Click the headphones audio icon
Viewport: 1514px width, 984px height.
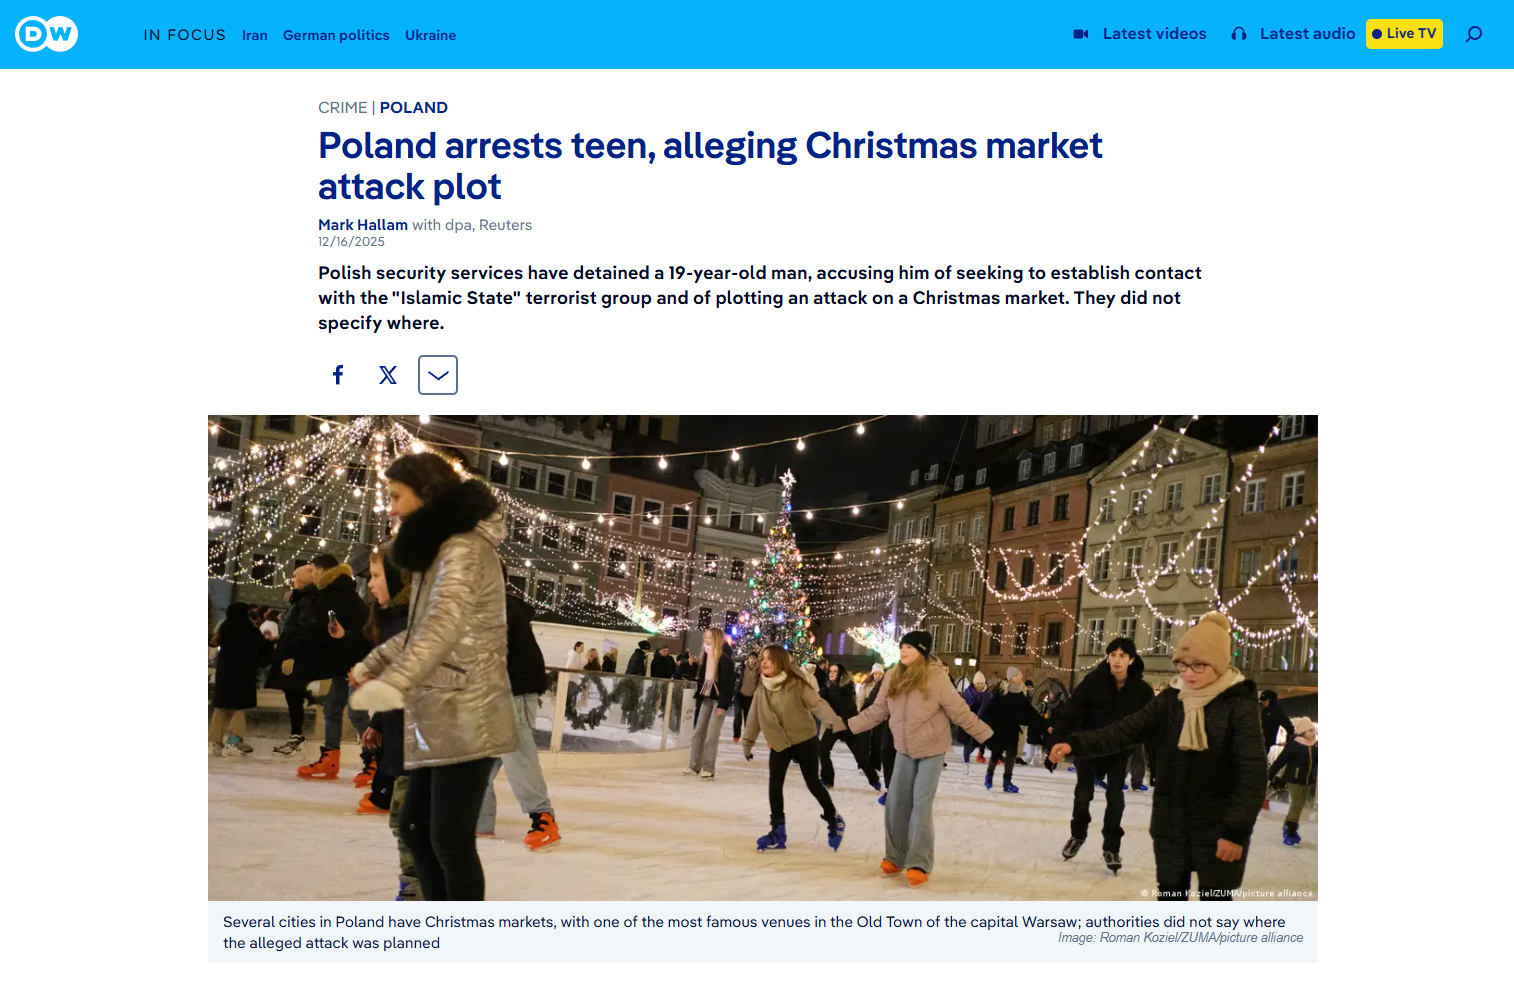point(1239,34)
